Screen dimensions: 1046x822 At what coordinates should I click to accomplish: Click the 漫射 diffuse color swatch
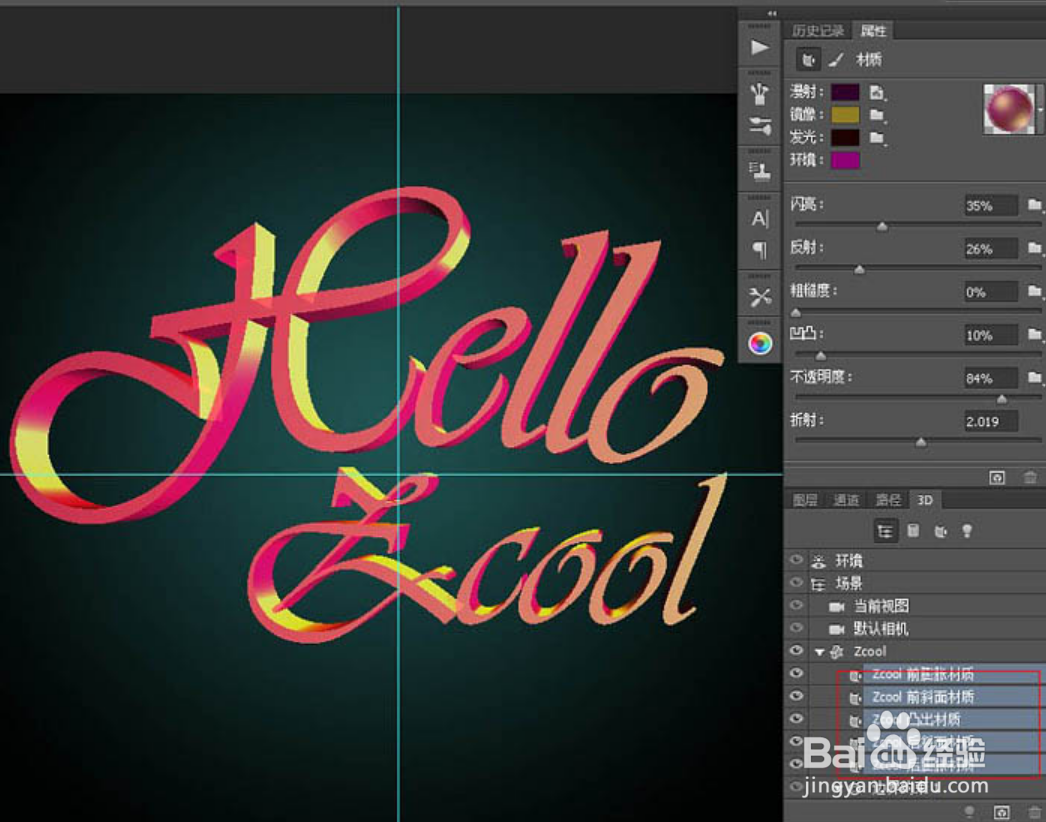pyautogui.click(x=845, y=92)
